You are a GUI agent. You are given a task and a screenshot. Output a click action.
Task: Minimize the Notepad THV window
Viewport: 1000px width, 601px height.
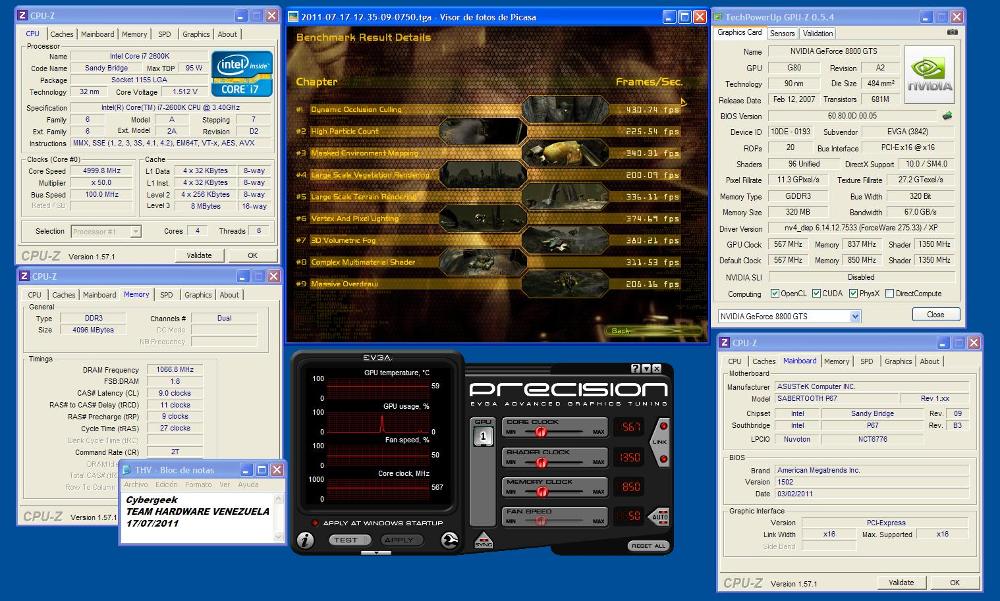click(246, 470)
